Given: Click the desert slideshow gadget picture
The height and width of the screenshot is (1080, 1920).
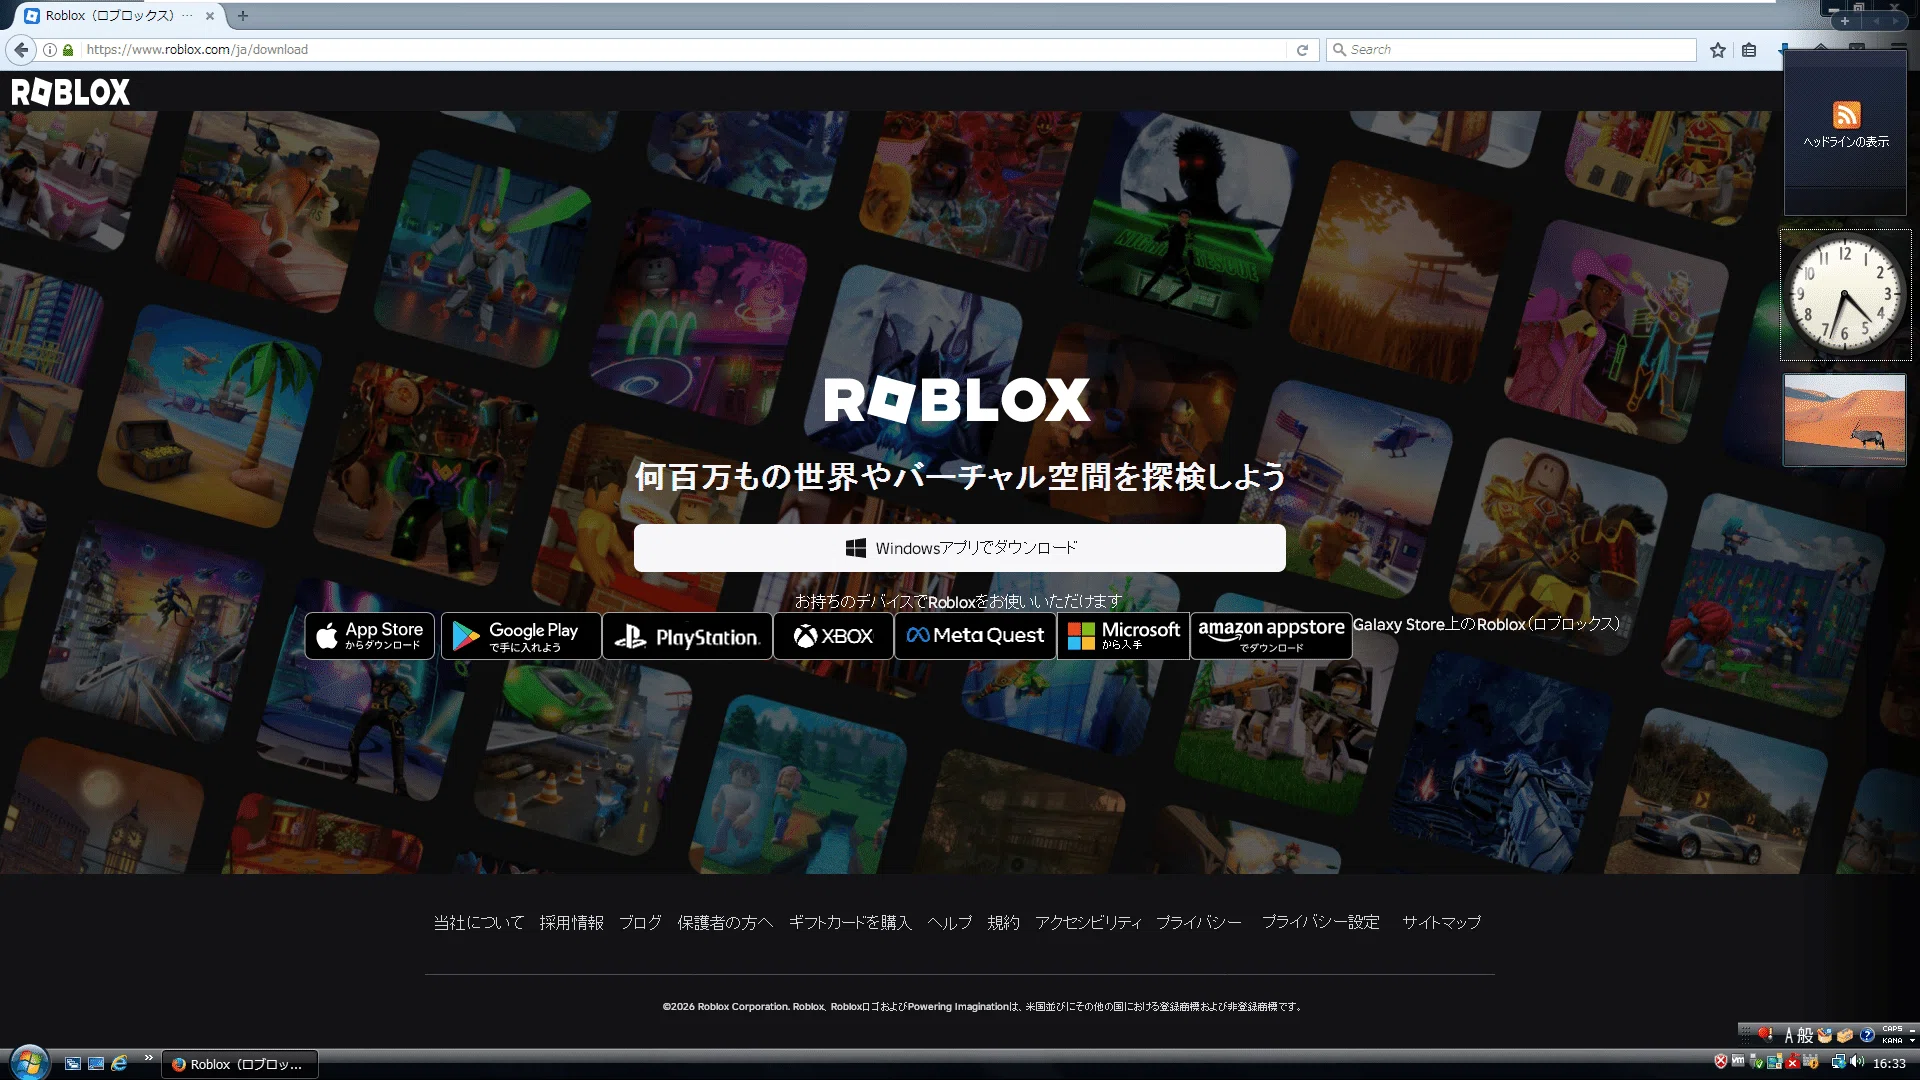Looking at the screenshot, I should 1845,420.
